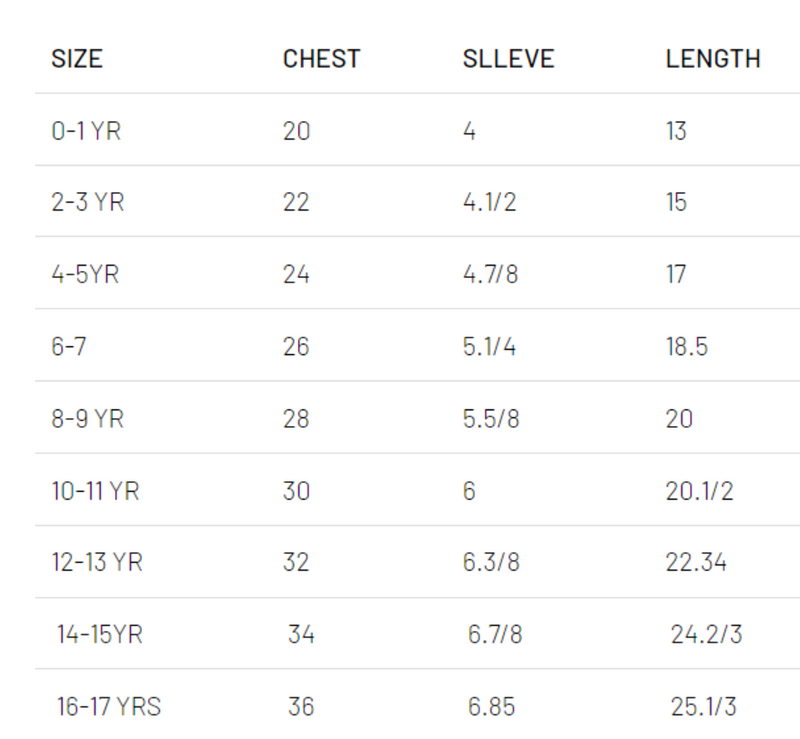Select the 2-3 YR size label
This screenshot has height=739, width=800.
pyautogui.click(x=87, y=202)
